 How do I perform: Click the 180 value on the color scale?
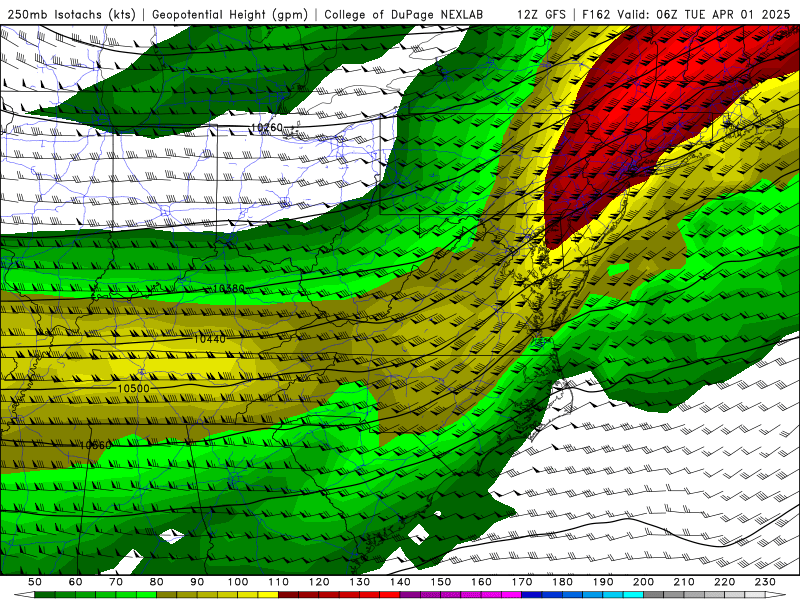pyautogui.click(x=563, y=582)
